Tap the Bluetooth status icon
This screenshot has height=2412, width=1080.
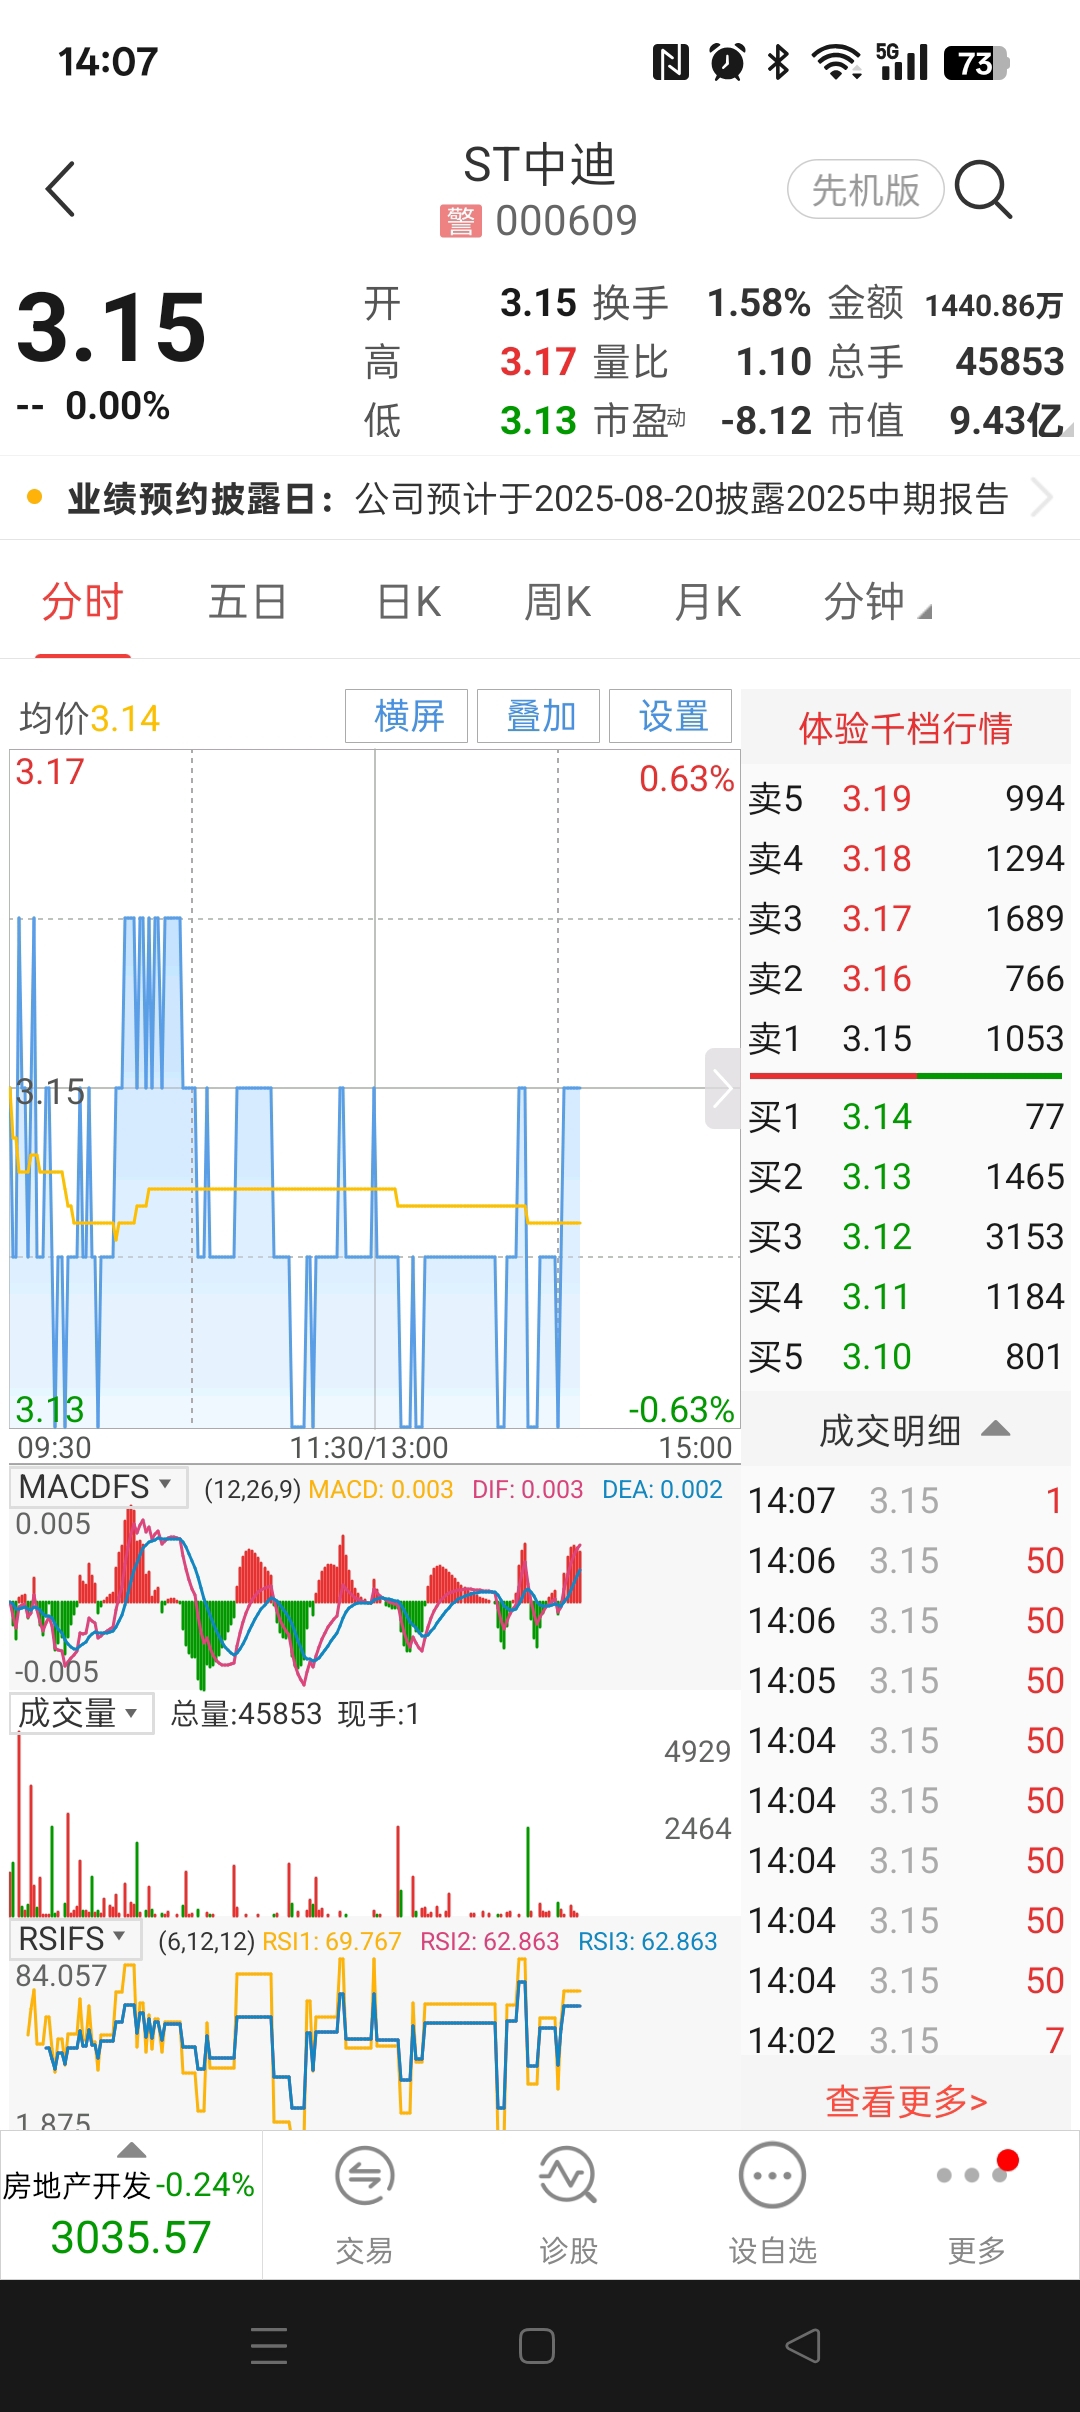779,62
